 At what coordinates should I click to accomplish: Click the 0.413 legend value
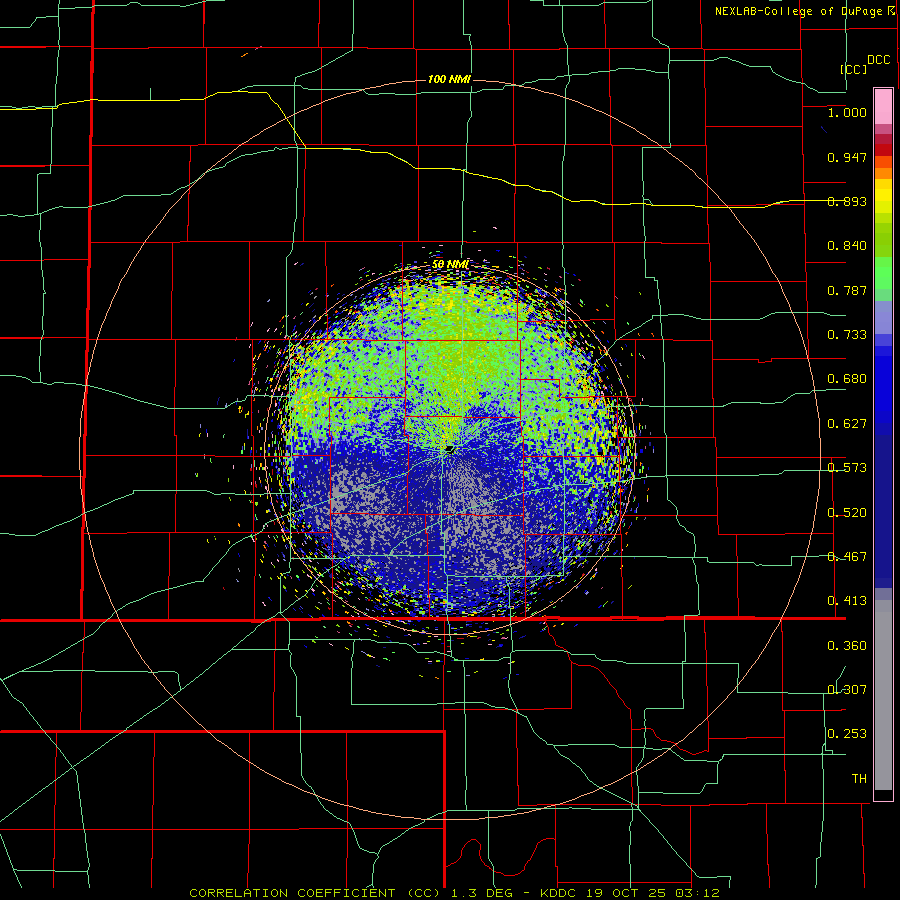(847, 601)
